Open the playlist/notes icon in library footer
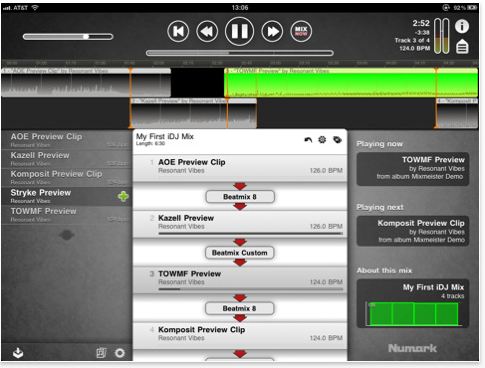 tap(101, 353)
